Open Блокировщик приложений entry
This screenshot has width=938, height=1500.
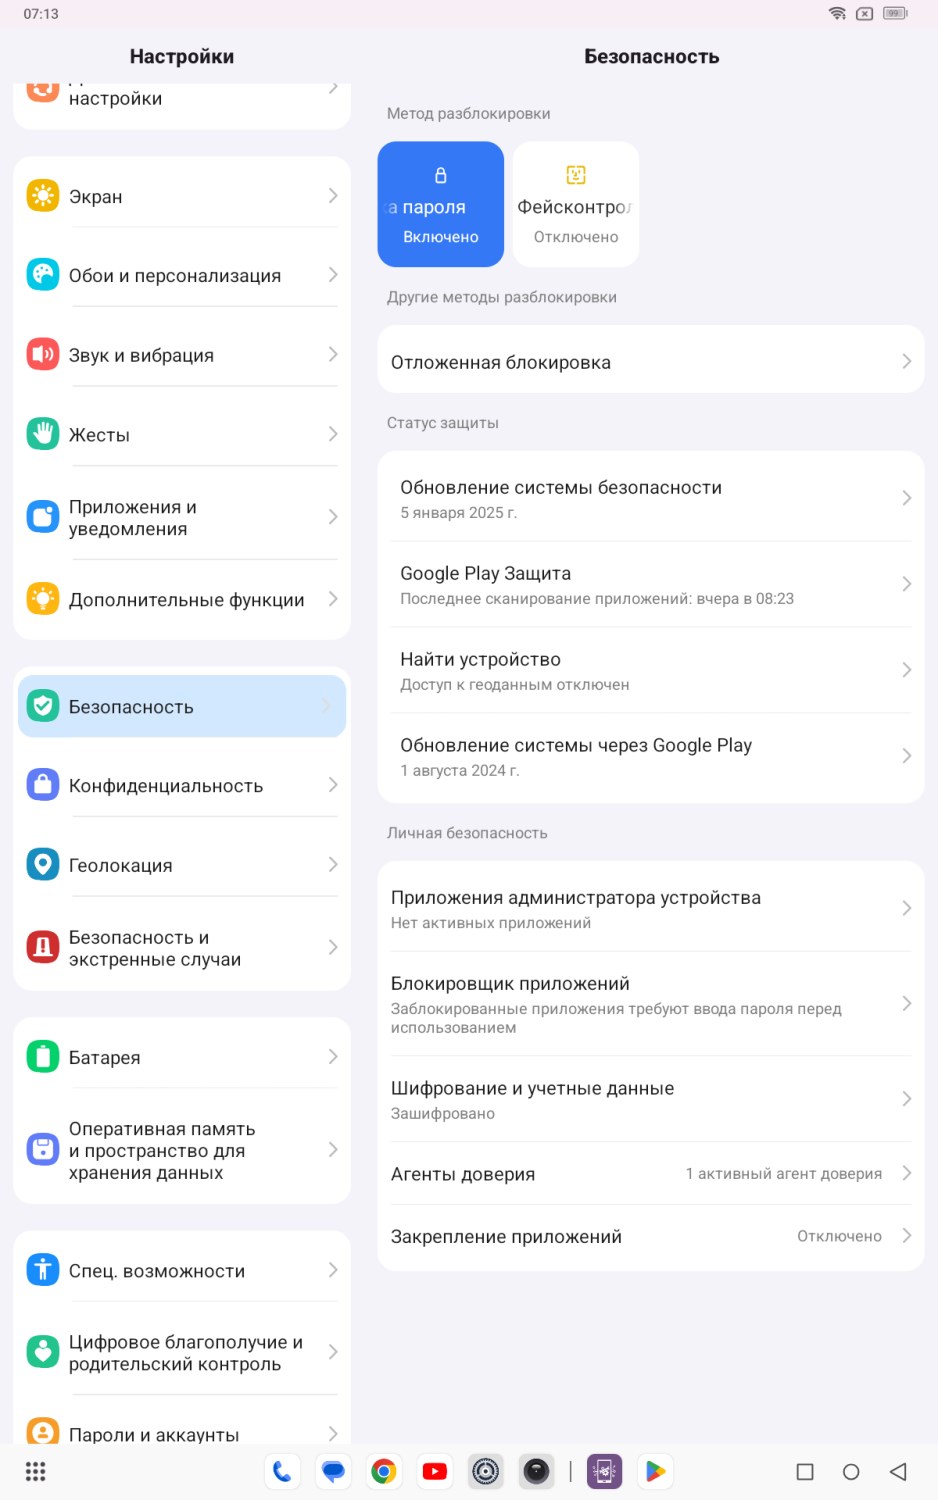pyautogui.click(x=651, y=1004)
